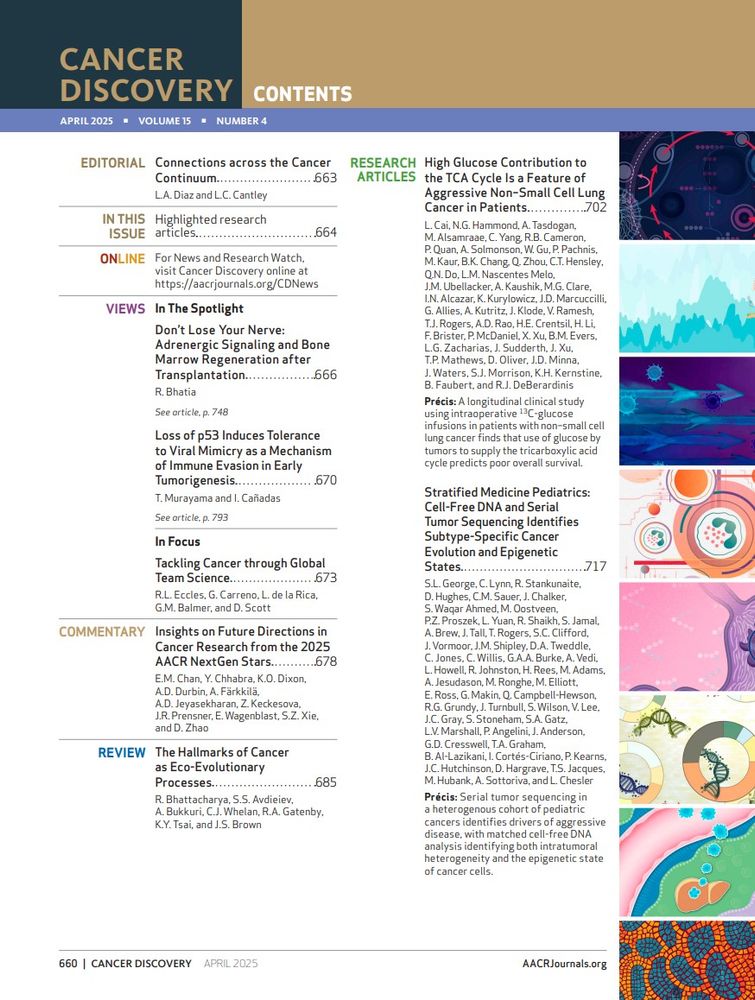Click the CANCER DISCOVERY journal title
The width and height of the screenshot is (755, 1000).
(146, 75)
